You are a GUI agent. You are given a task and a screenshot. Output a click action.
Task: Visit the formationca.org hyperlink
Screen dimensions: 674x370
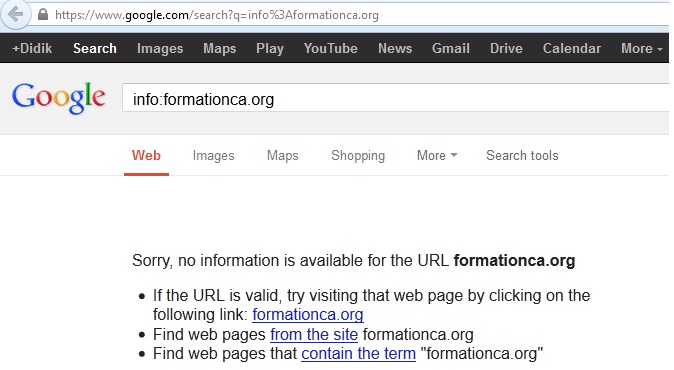[x=308, y=315]
